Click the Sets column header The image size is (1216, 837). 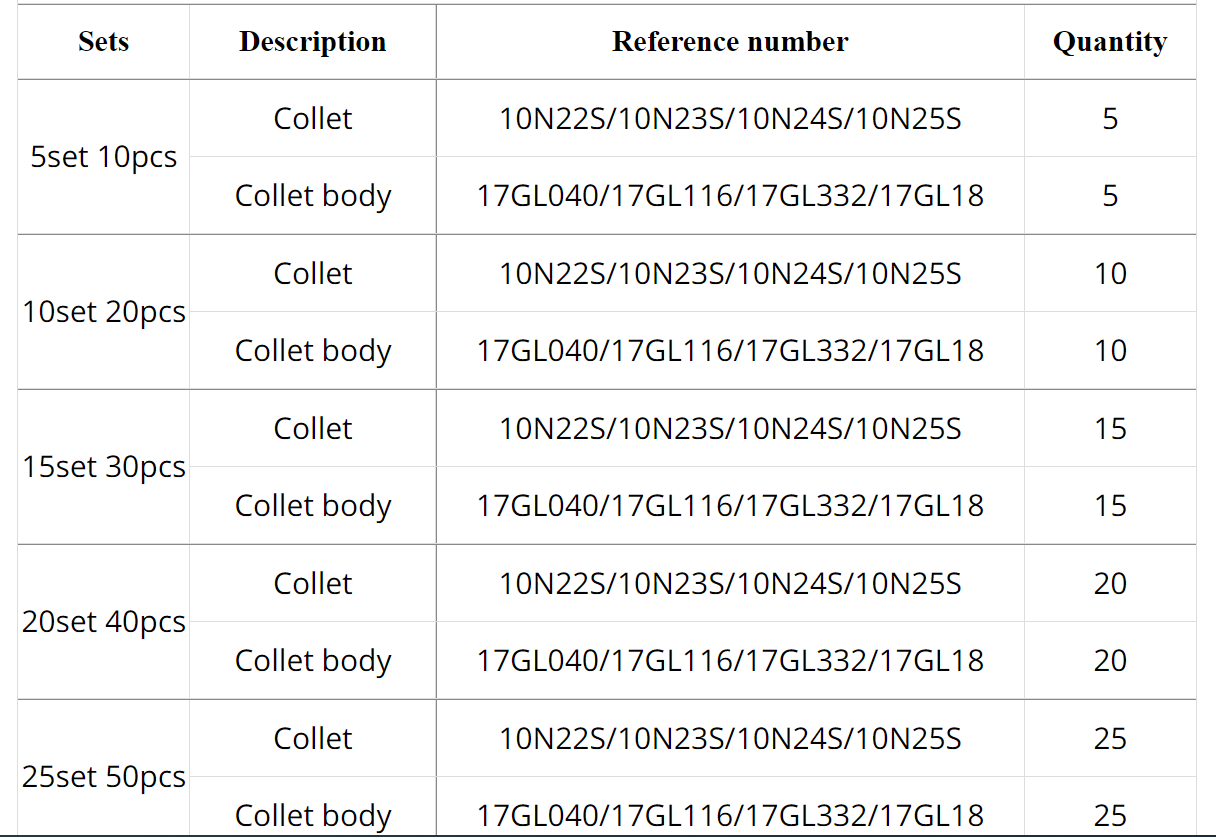tap(103, 42)
